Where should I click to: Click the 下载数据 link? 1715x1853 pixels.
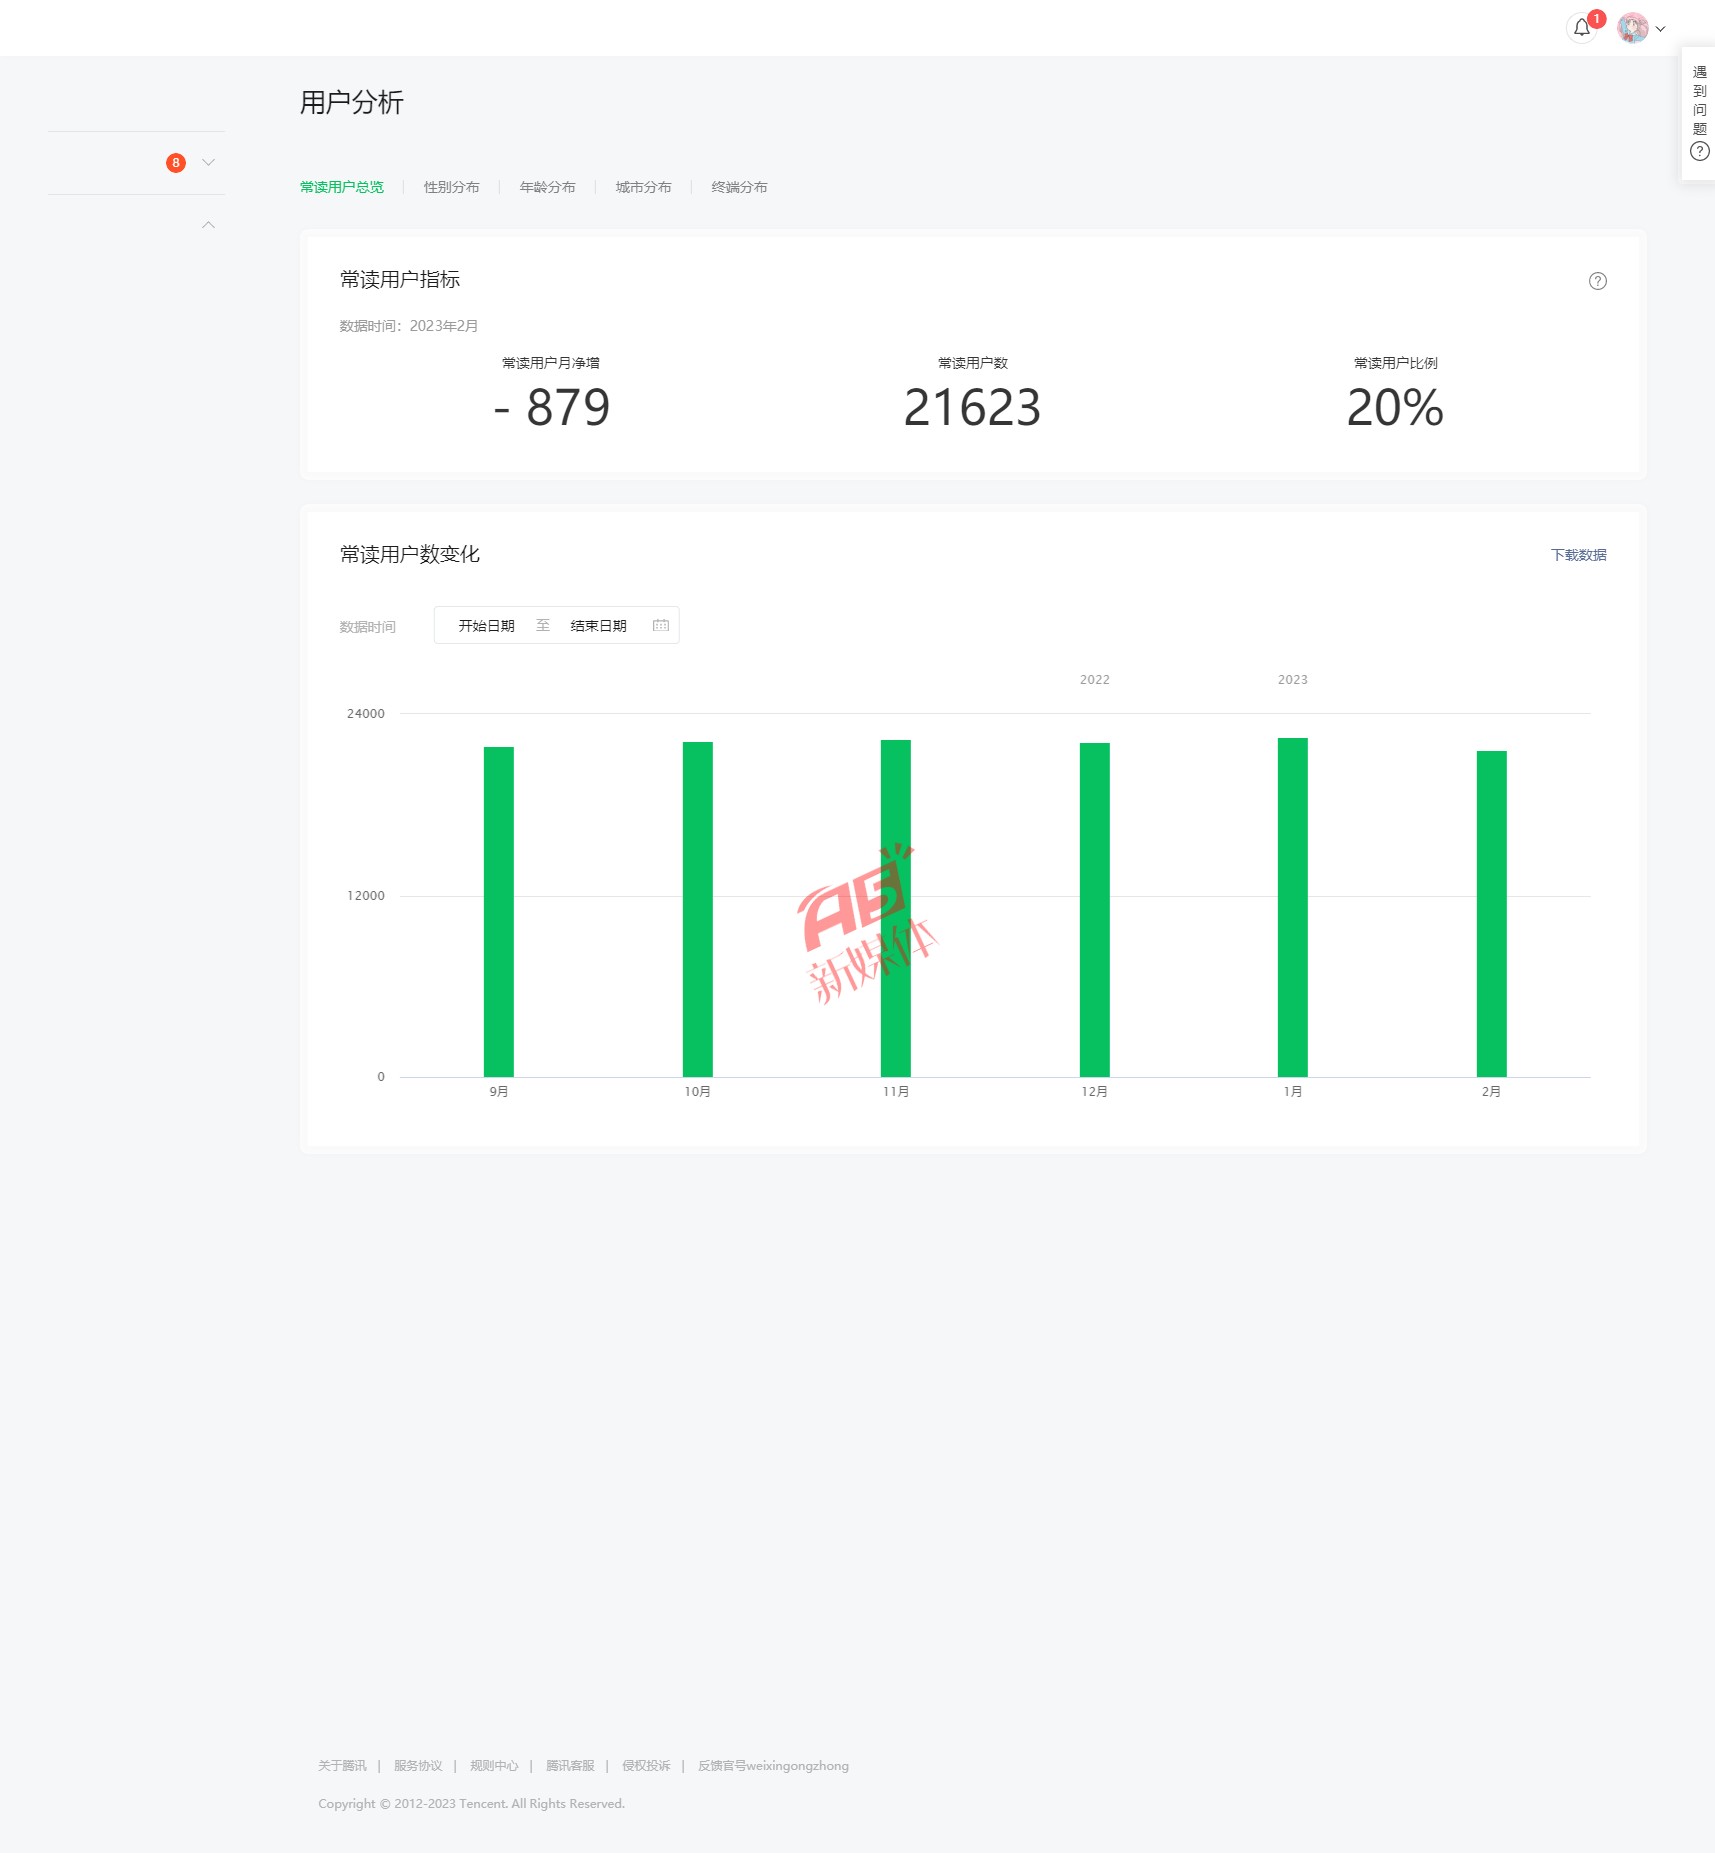[1578, 555]
